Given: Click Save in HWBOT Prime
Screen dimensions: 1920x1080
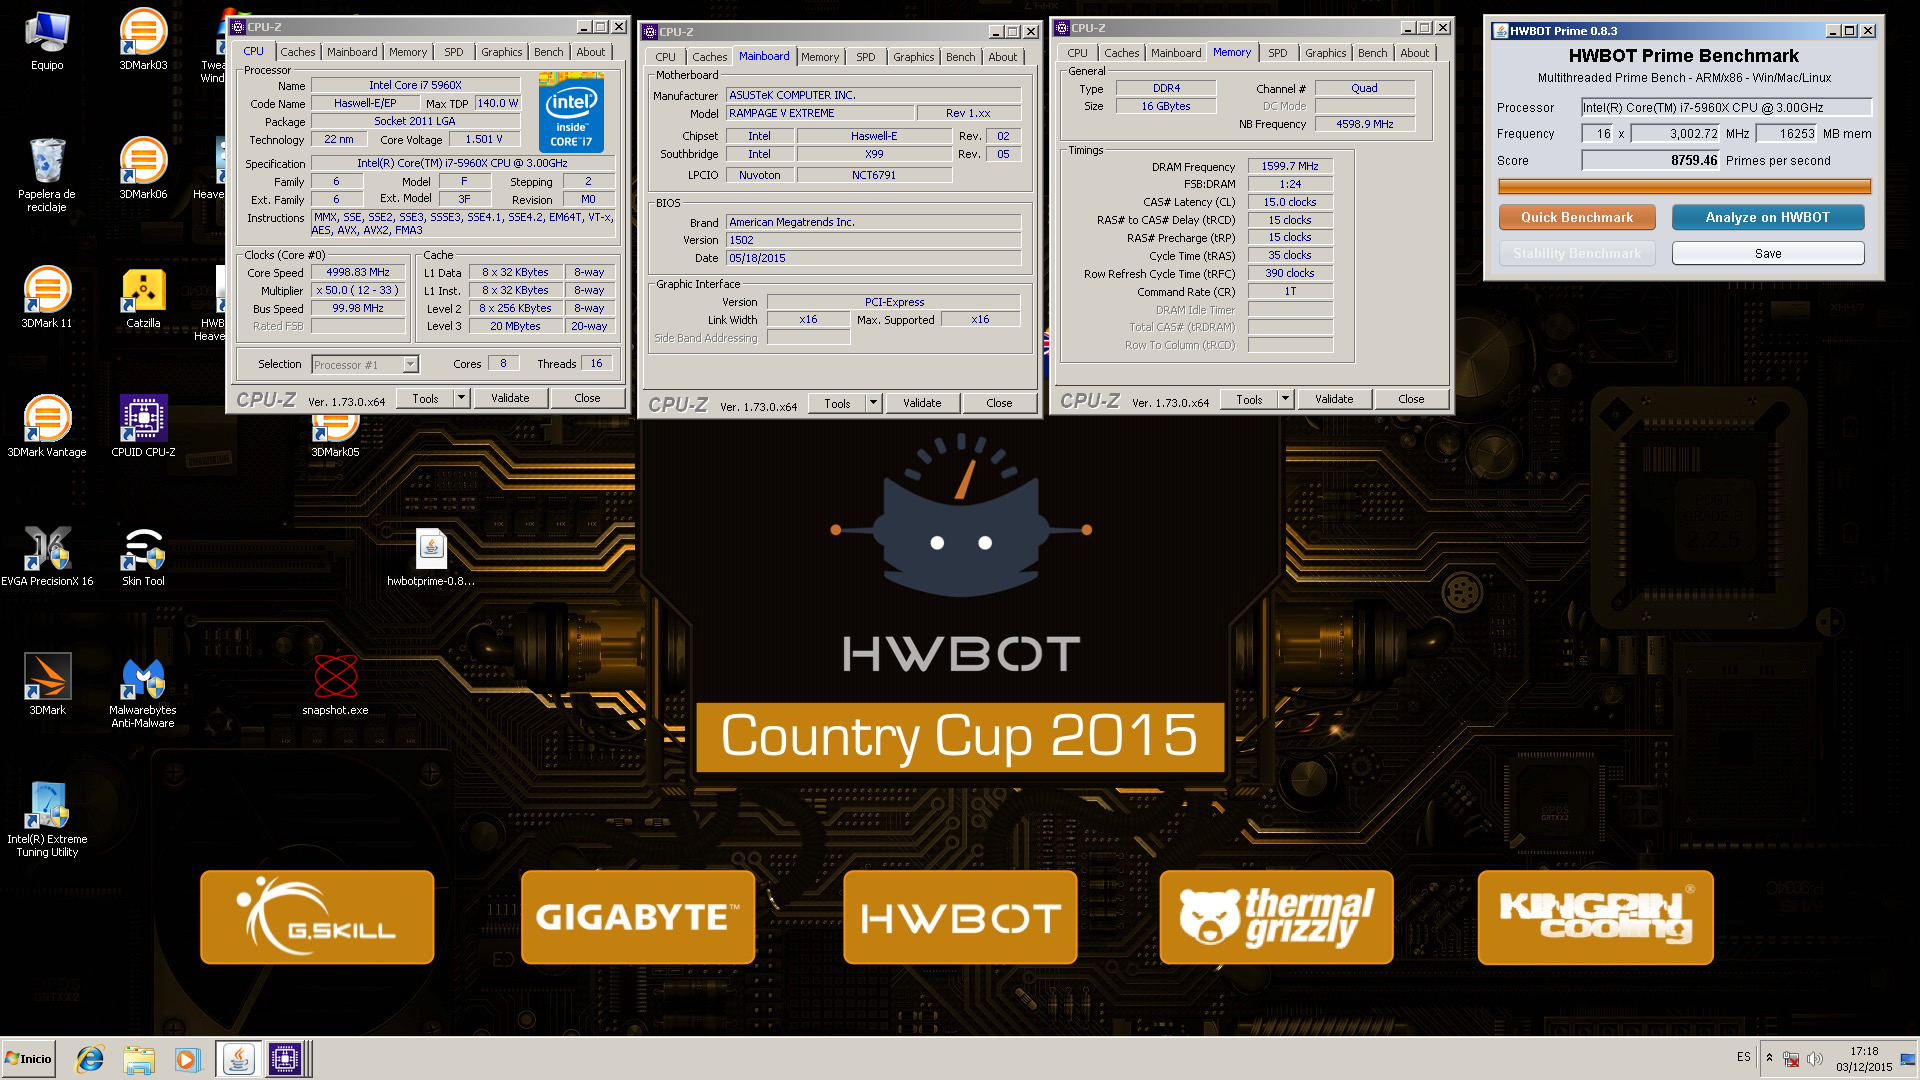Looking at the screenshot, I should (x=1768, y=253).
